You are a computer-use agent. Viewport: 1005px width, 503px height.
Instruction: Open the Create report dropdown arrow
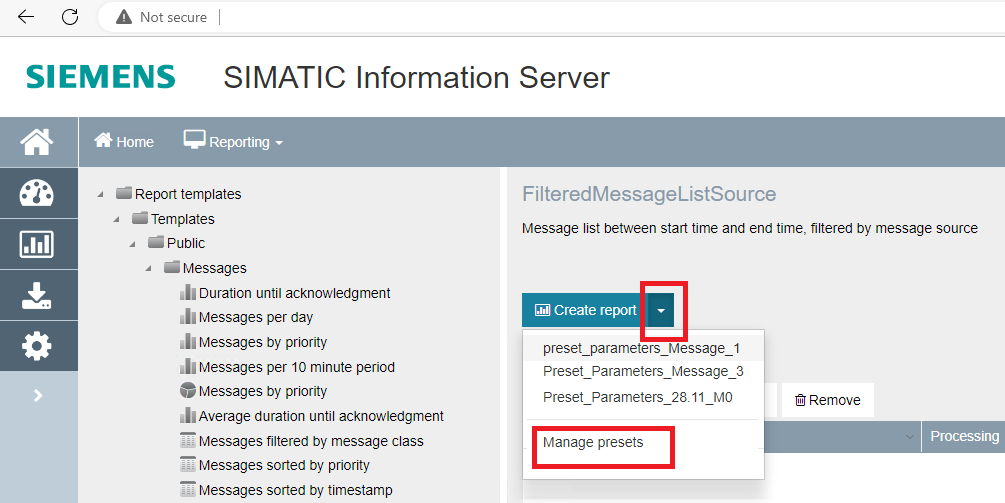[661, 311]
